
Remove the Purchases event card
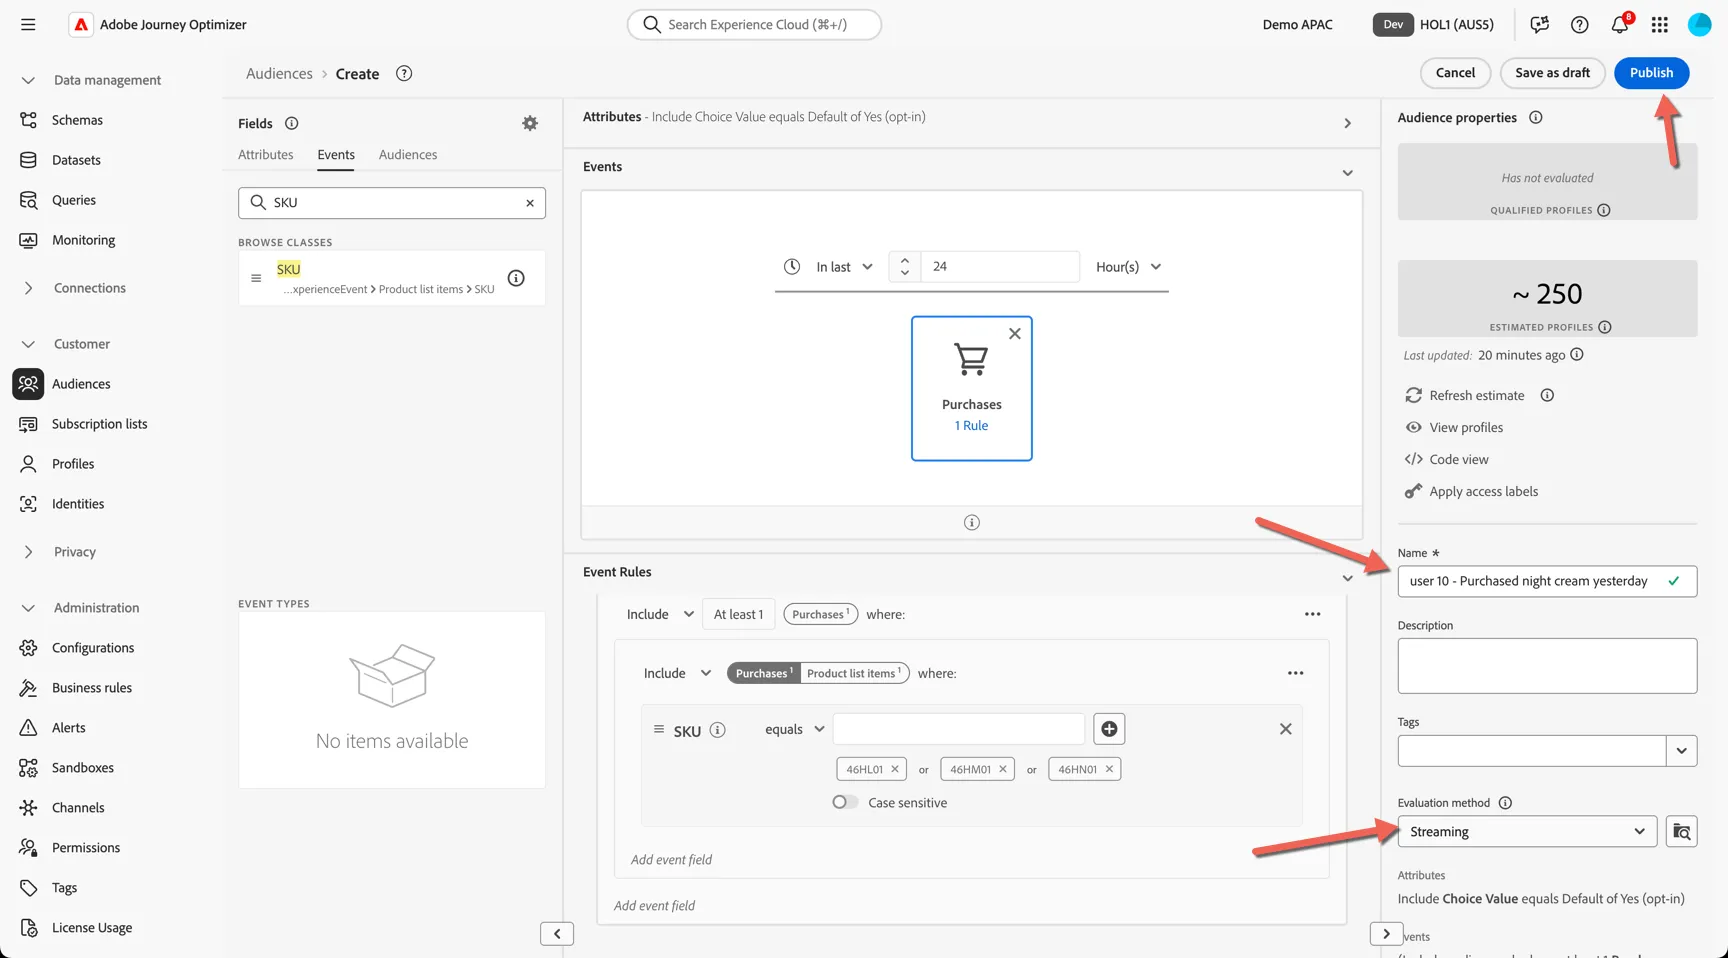[1015, 334]
